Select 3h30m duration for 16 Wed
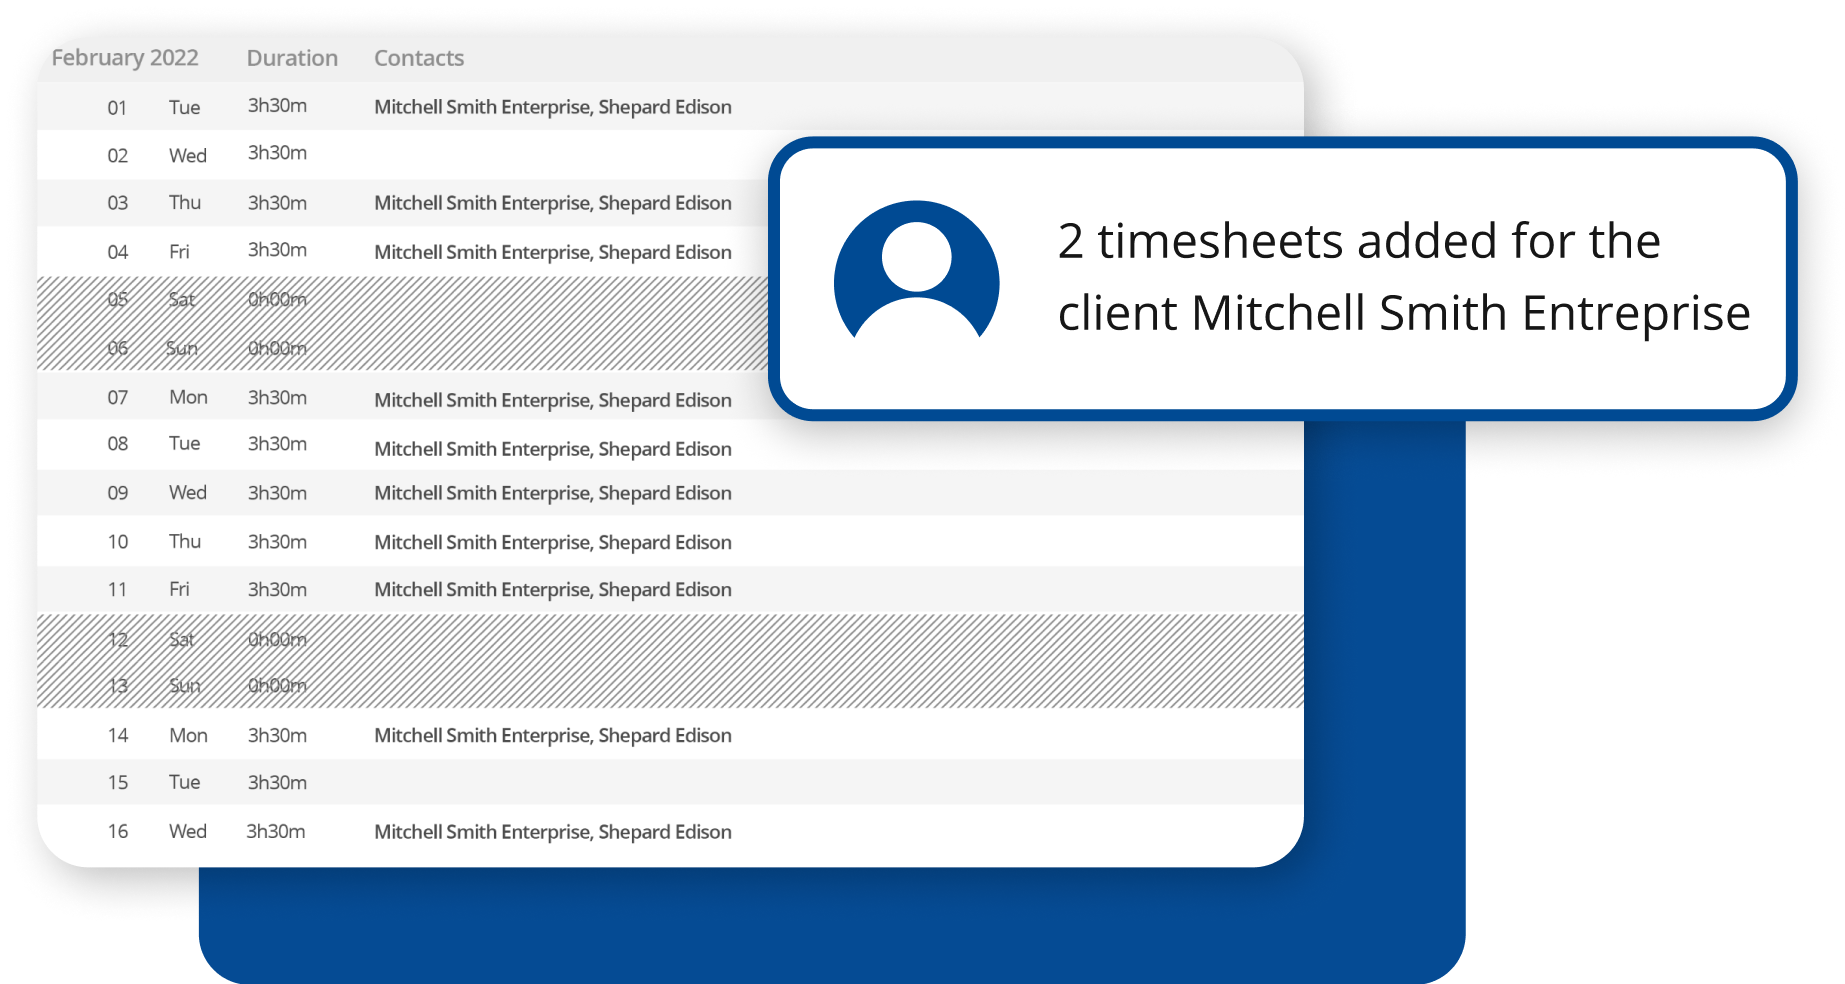The height and width of the screenshot is (984, 1845). tap(276, 831)
